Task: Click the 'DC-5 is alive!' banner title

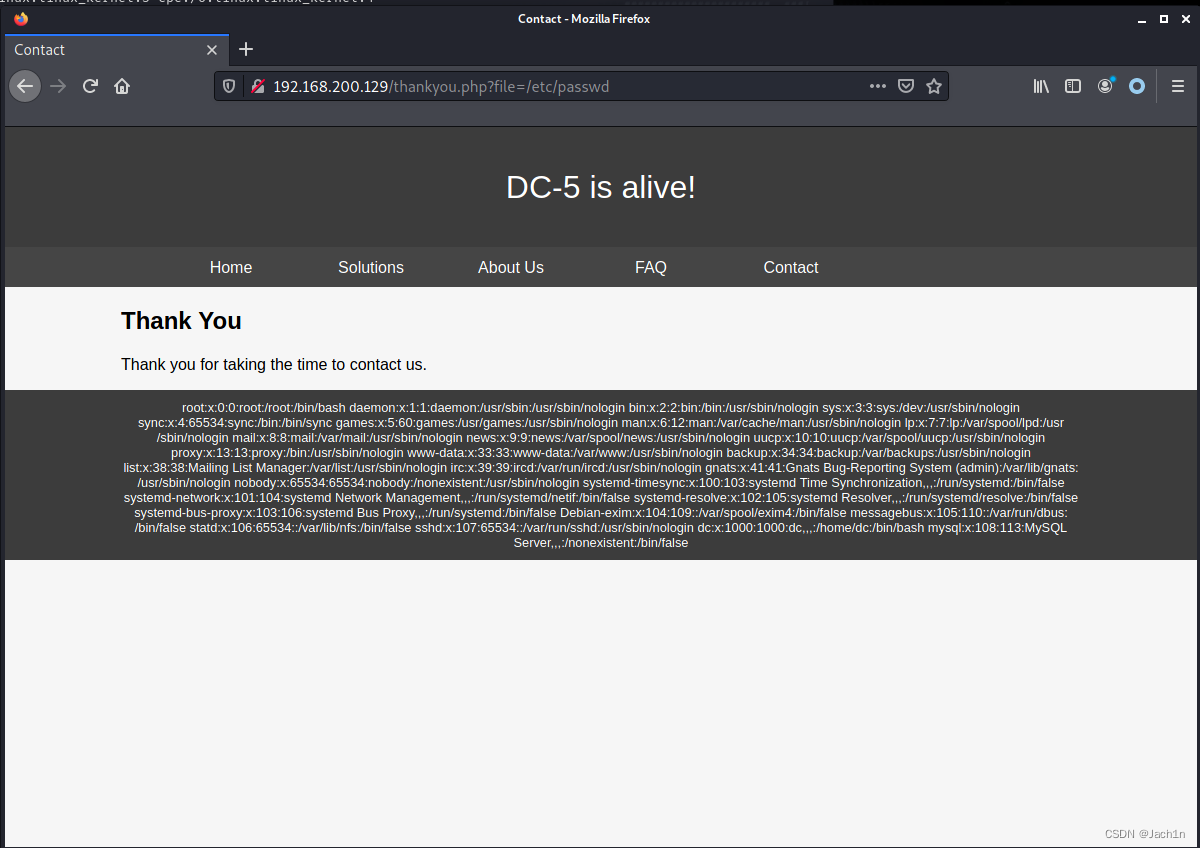Action: tap(601, 187)
